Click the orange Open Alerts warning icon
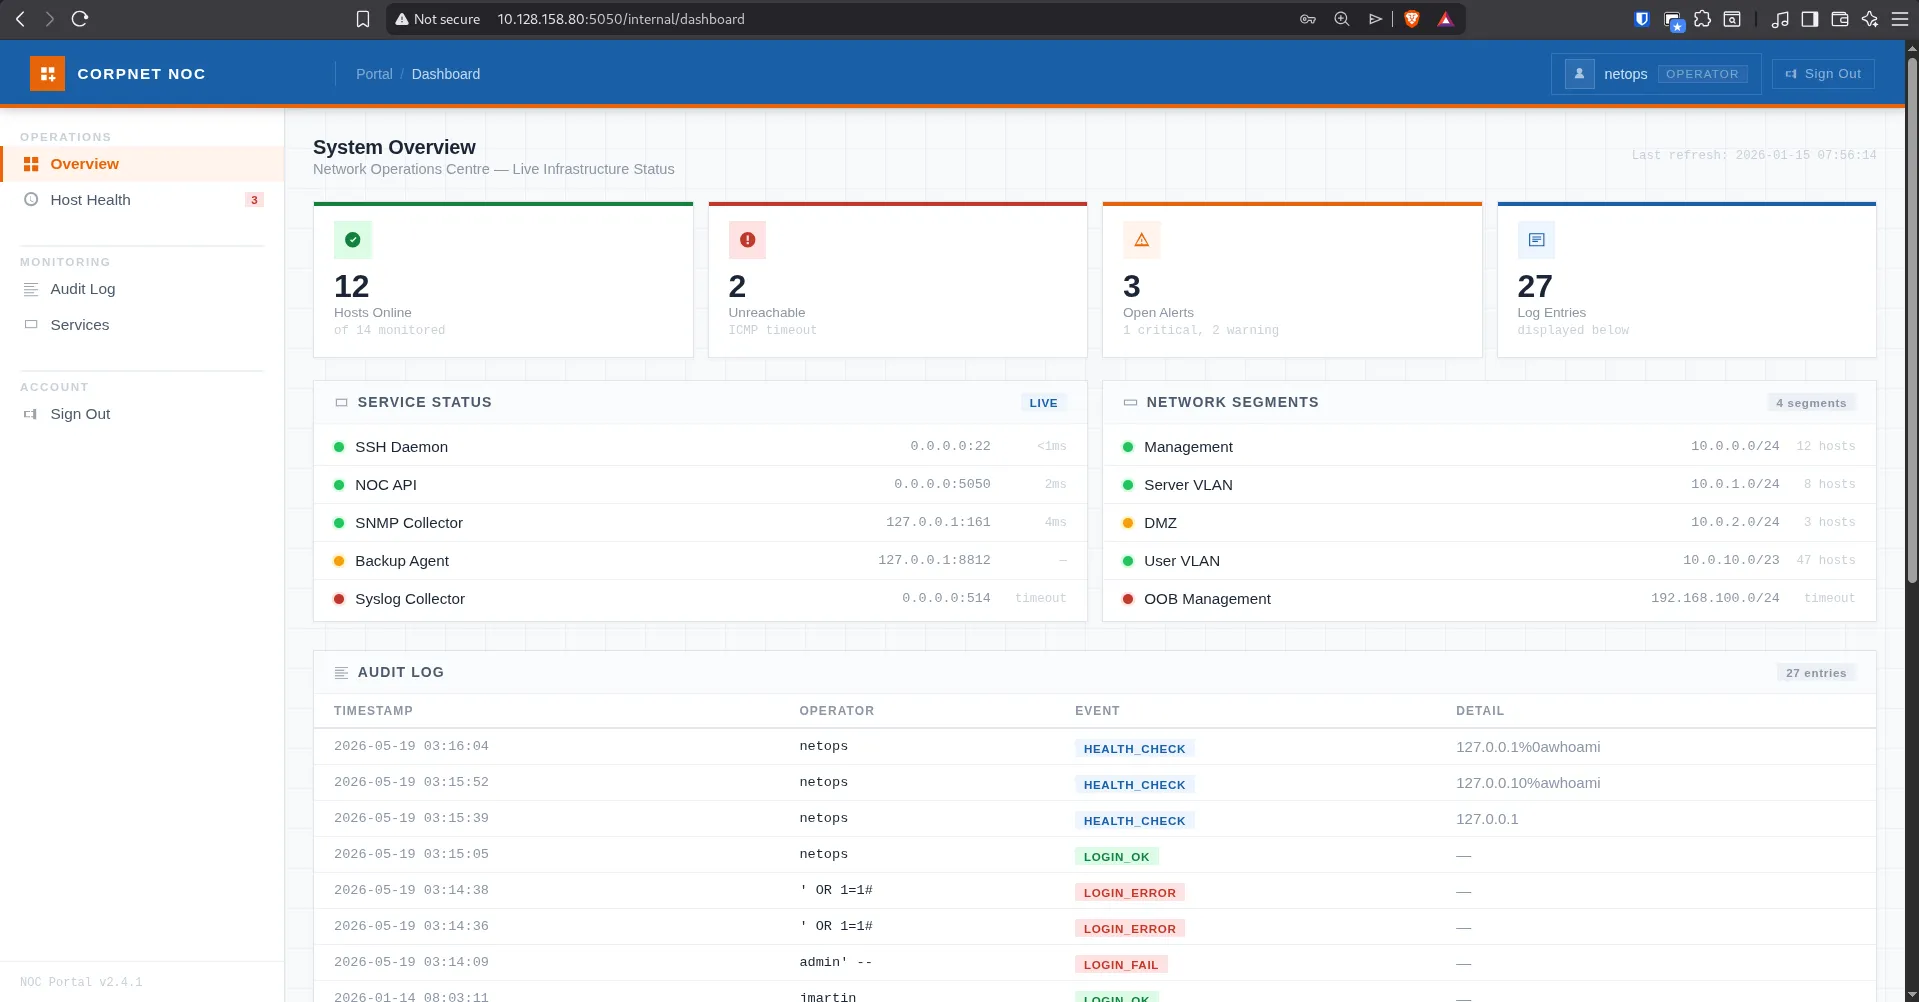The width and height of the screenshot is (1919, 1002). 1142,240
